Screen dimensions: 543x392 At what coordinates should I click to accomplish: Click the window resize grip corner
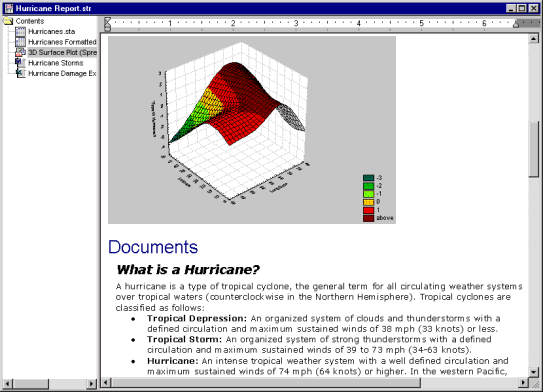[534, 383]
